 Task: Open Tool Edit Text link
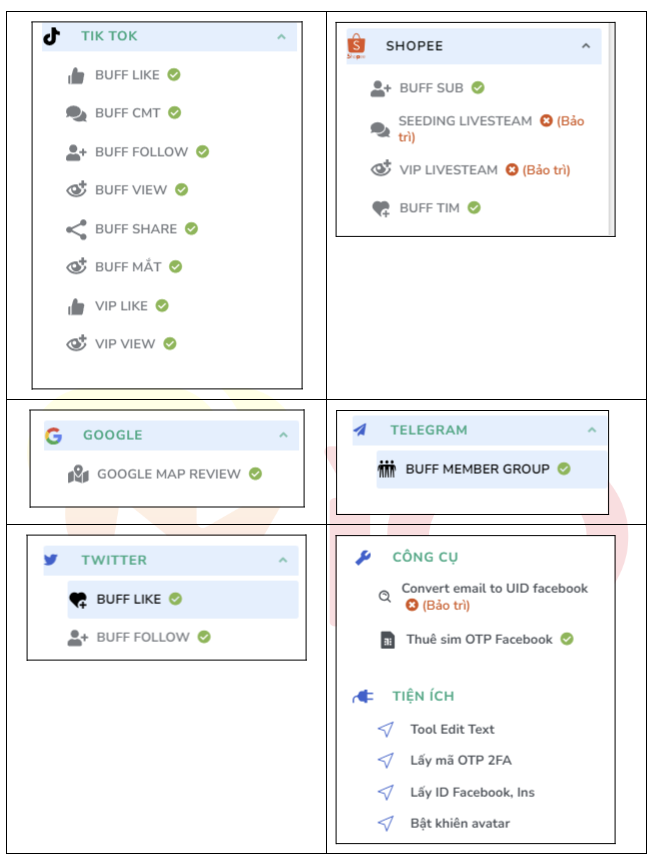[x=452, y=729]
